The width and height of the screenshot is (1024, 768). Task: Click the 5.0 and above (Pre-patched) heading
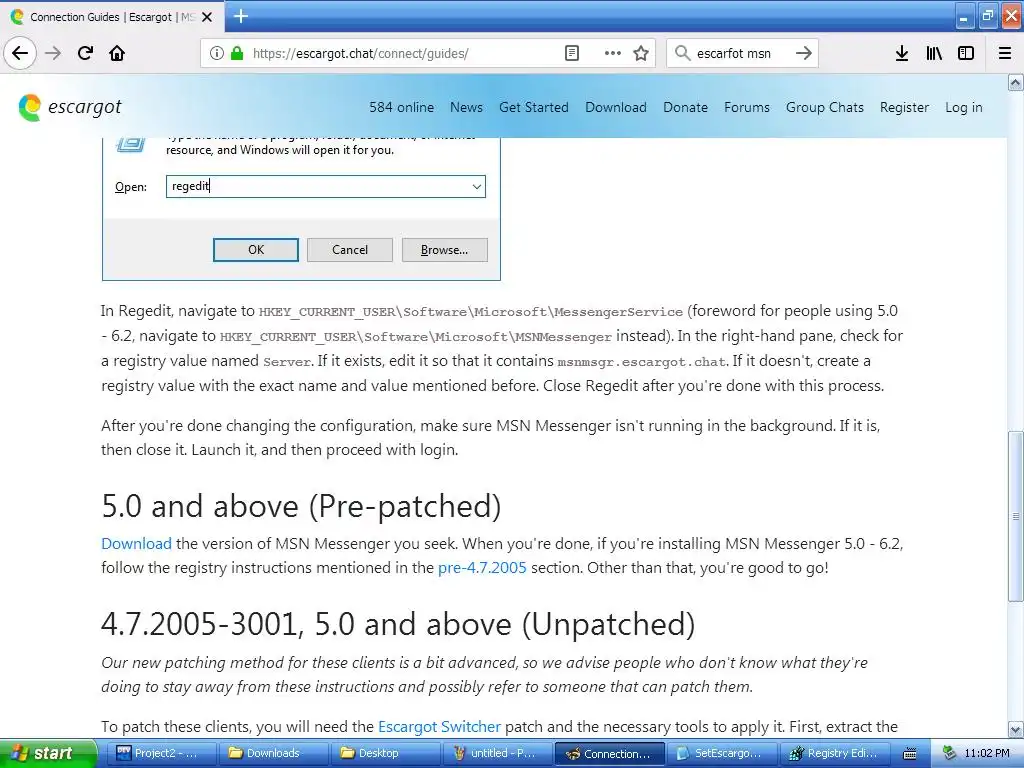(x=301, y=506)
